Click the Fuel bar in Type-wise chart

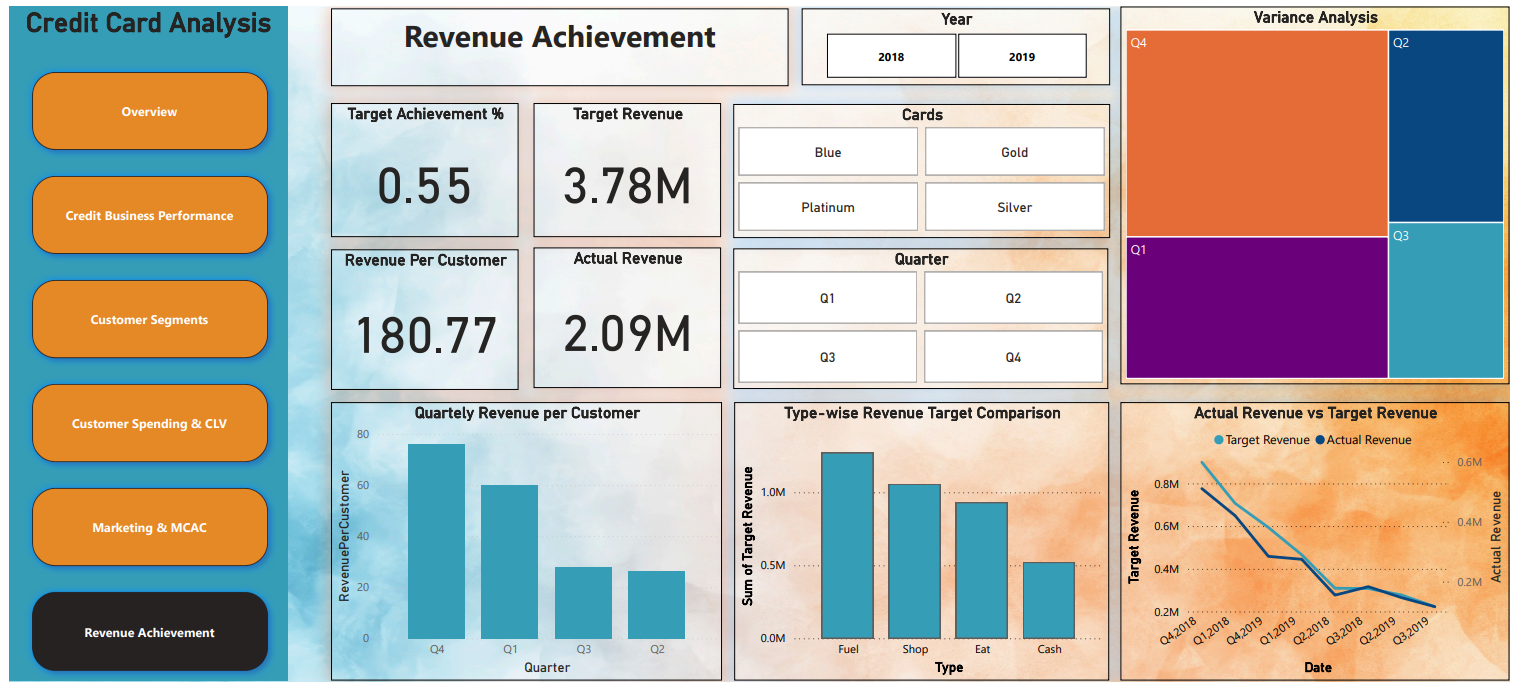[847, 545]
